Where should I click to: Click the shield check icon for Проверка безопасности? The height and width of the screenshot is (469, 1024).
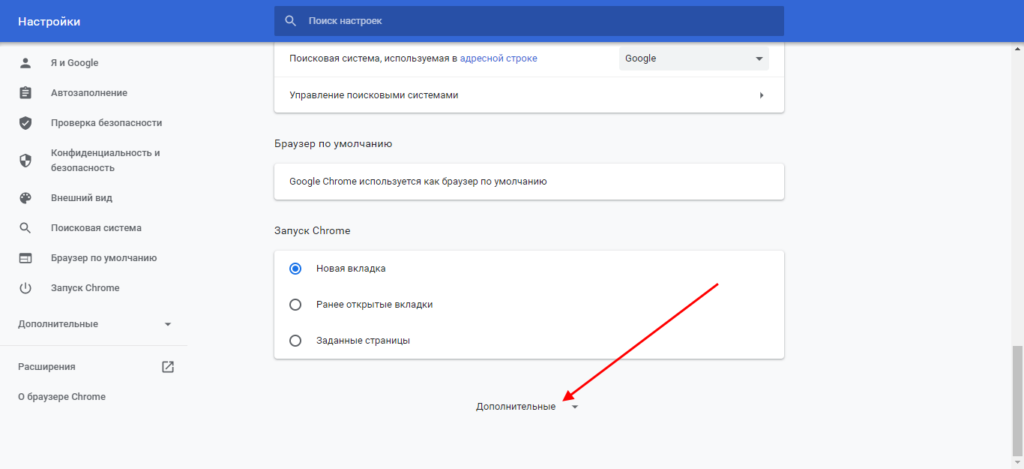(26, 123)
